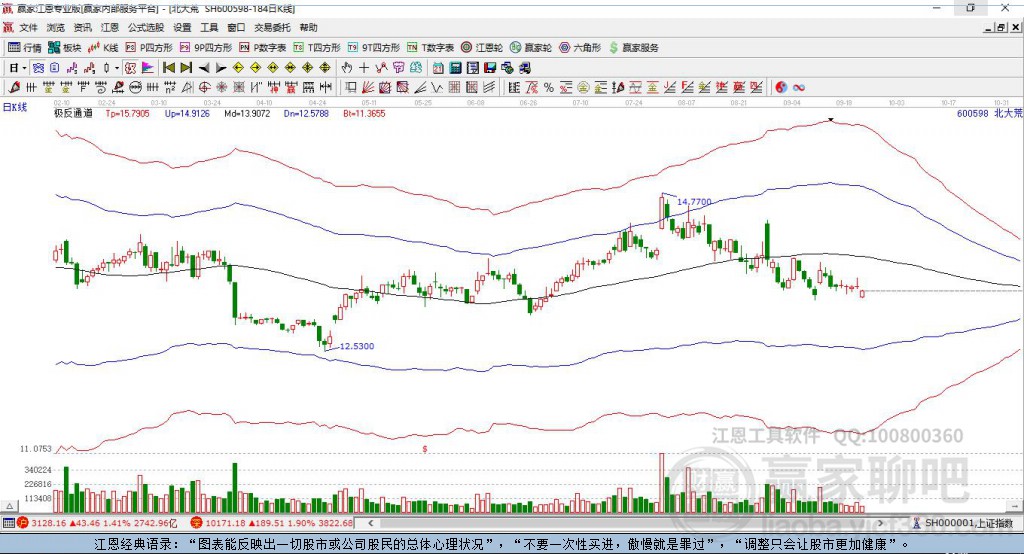This screenshot has height=554, width=1024.
Task: Jump to the first bar icon
Action: [x=168, y=68]
